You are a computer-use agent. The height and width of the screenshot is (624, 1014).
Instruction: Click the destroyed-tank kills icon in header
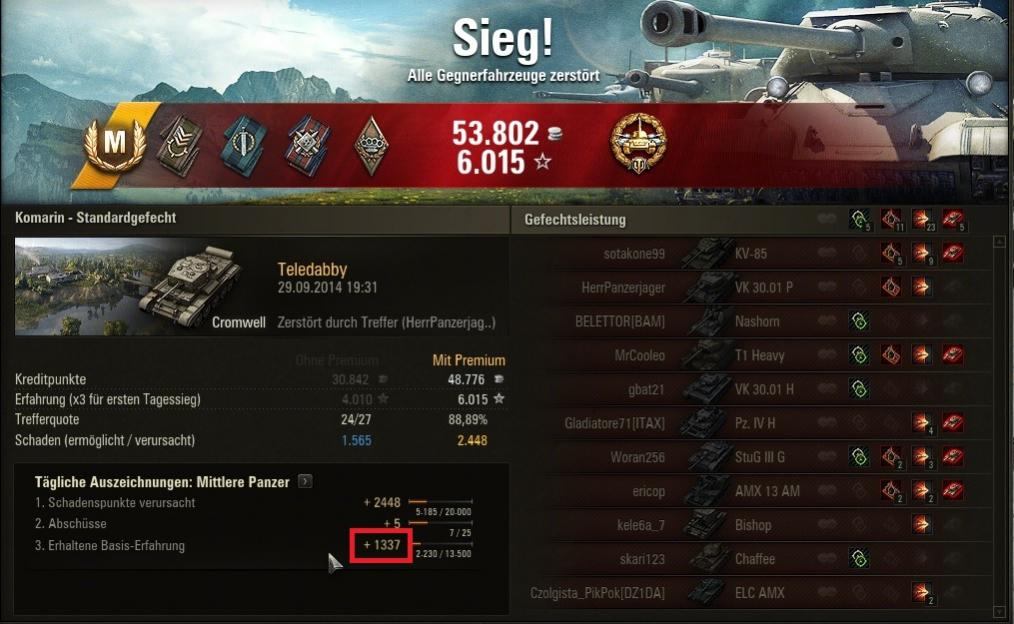pos(953,221)
